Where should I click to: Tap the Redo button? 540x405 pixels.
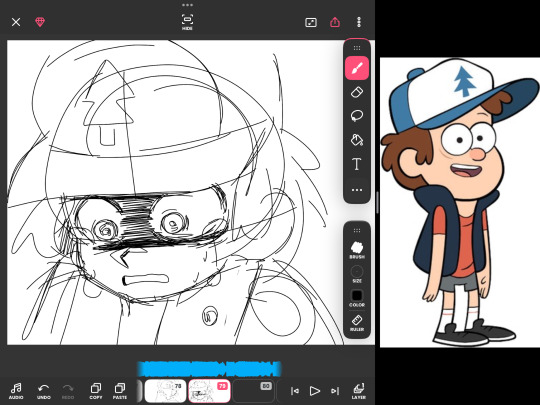[x=68, y=391]
